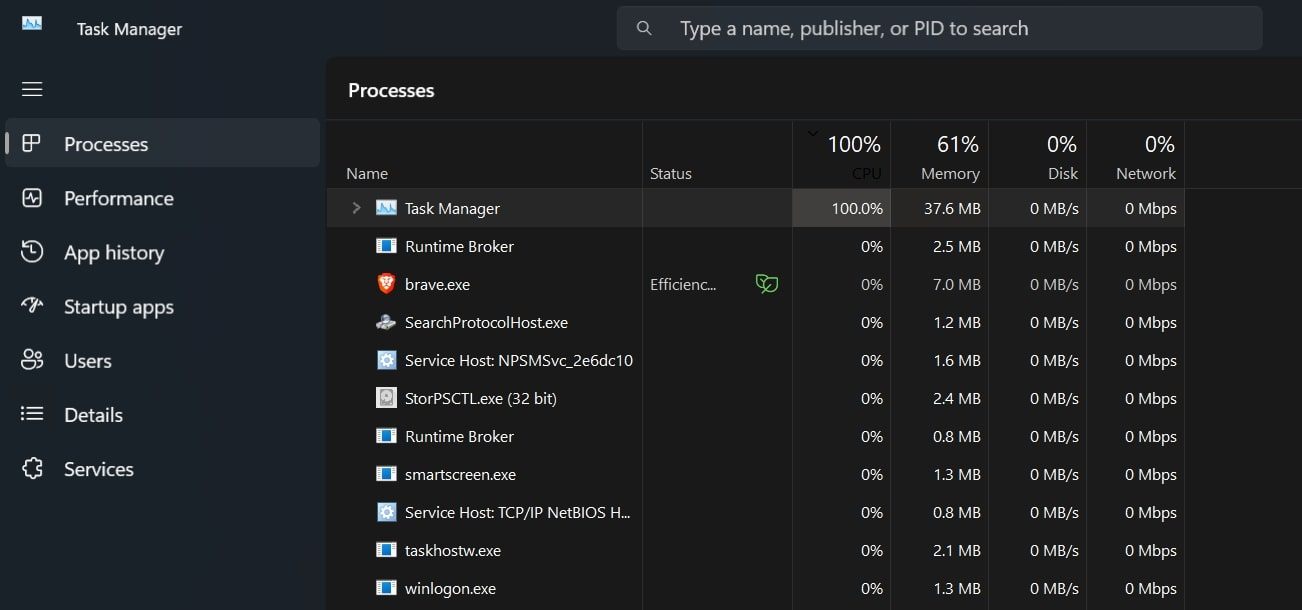Click the Service Host NPSMSvc gear icon
Image resolution: width=1302 pixels, height=610 pixels.
pos(386,360)
